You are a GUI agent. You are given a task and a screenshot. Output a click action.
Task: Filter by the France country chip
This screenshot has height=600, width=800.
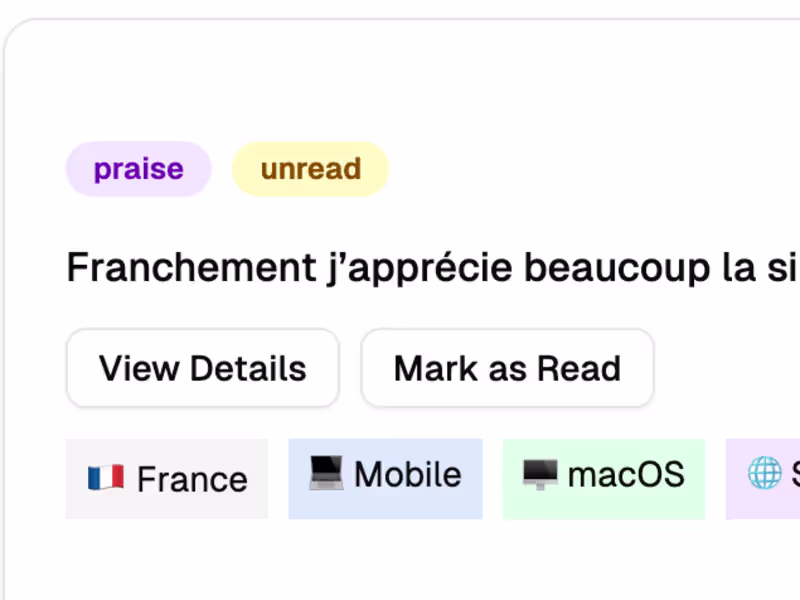(167, 479)
